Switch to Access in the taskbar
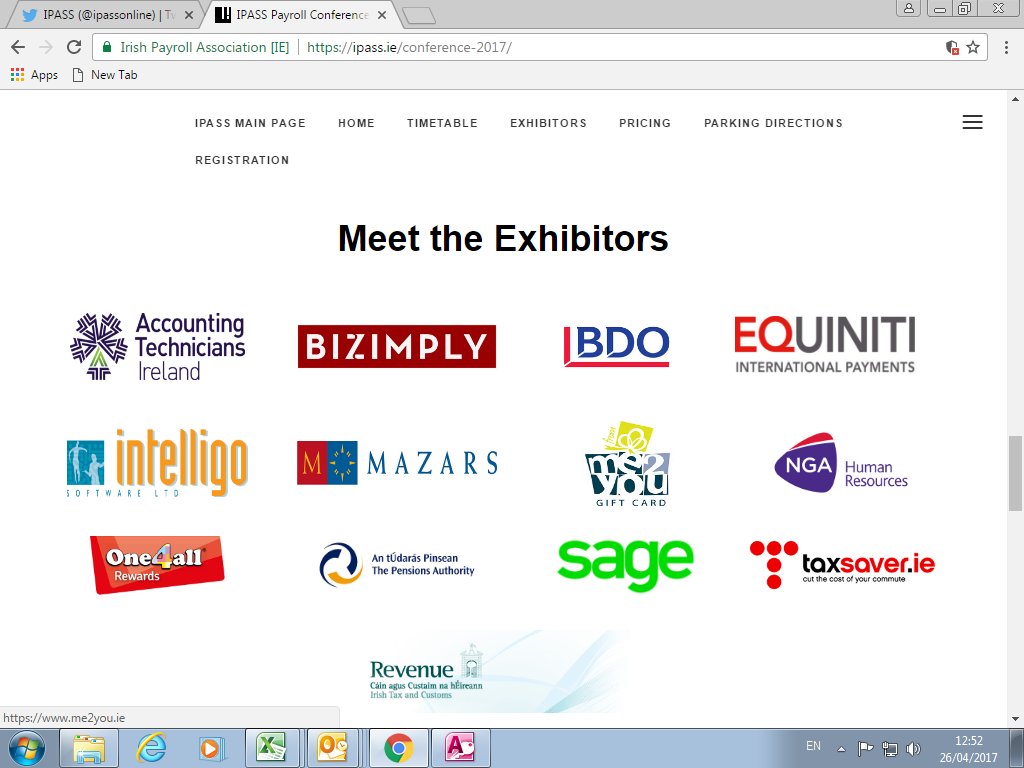The width and height of the screenshot is (1024, 768). pyautogui.click(x=460, y=748)
